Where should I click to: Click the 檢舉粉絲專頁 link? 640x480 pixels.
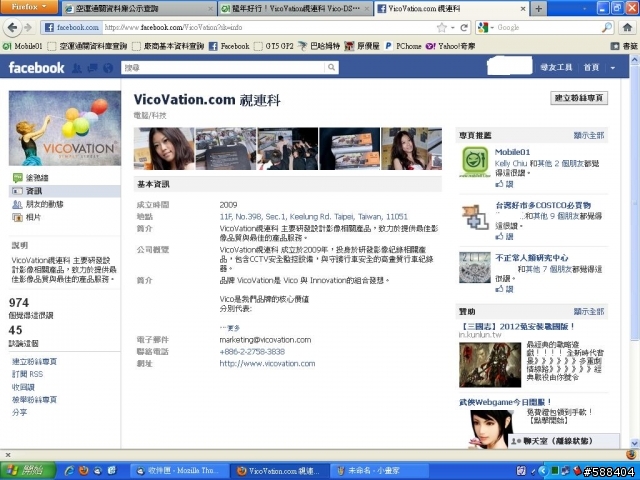pos(34,400)
